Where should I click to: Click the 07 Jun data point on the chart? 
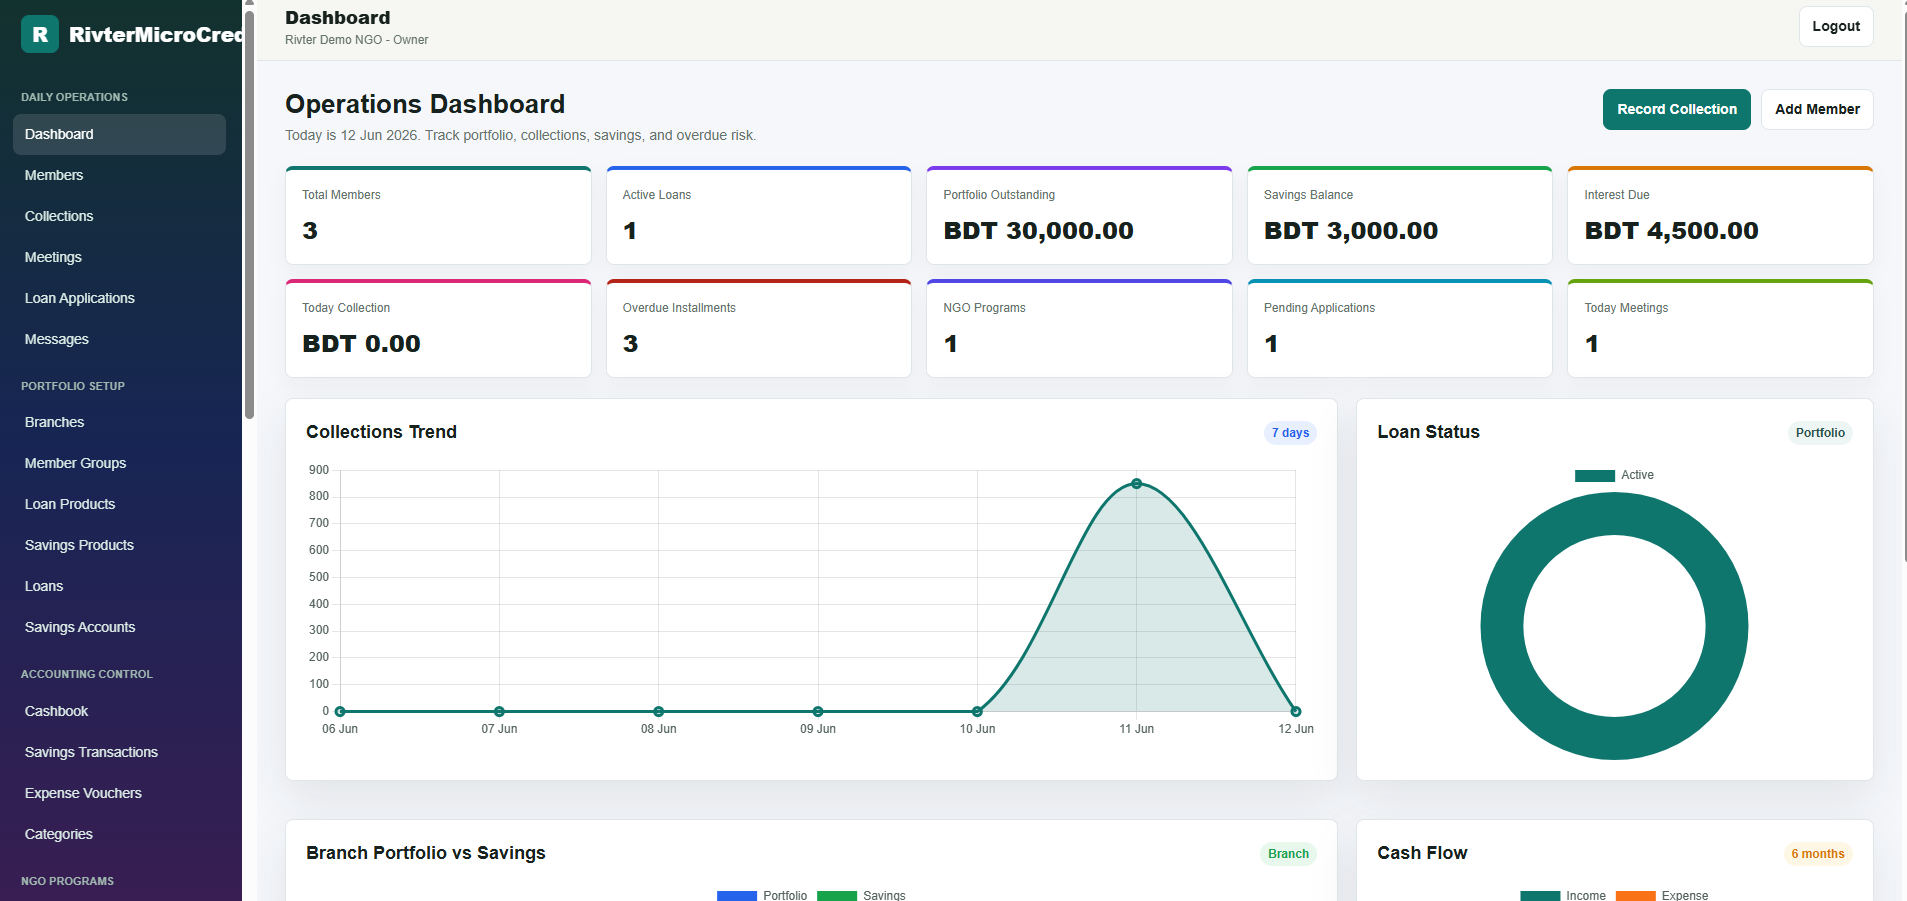(x=499, y=712)
